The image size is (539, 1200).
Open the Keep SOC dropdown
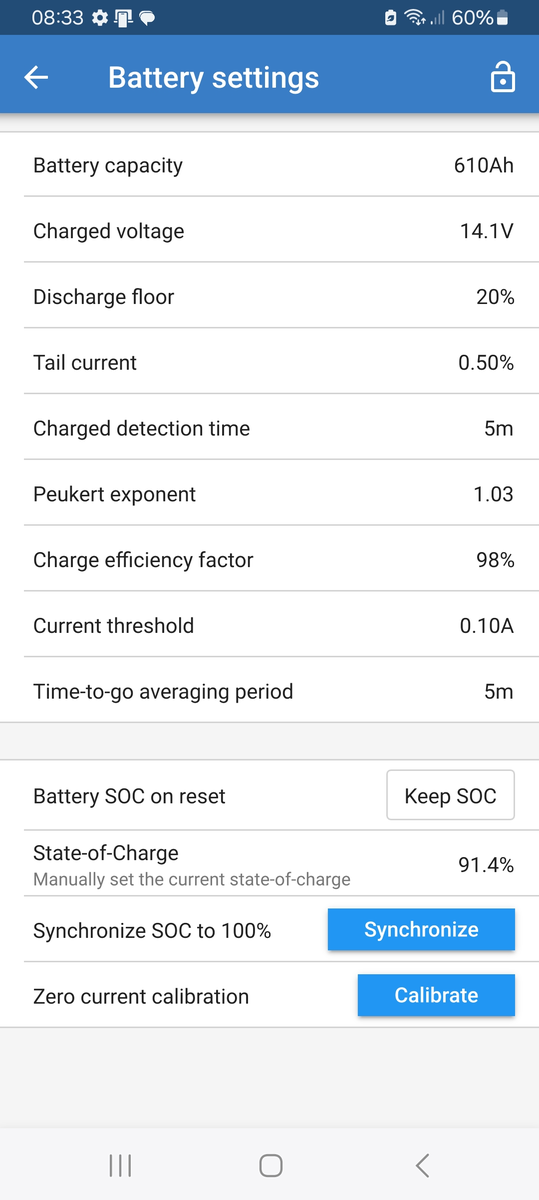tap(450, 796)
